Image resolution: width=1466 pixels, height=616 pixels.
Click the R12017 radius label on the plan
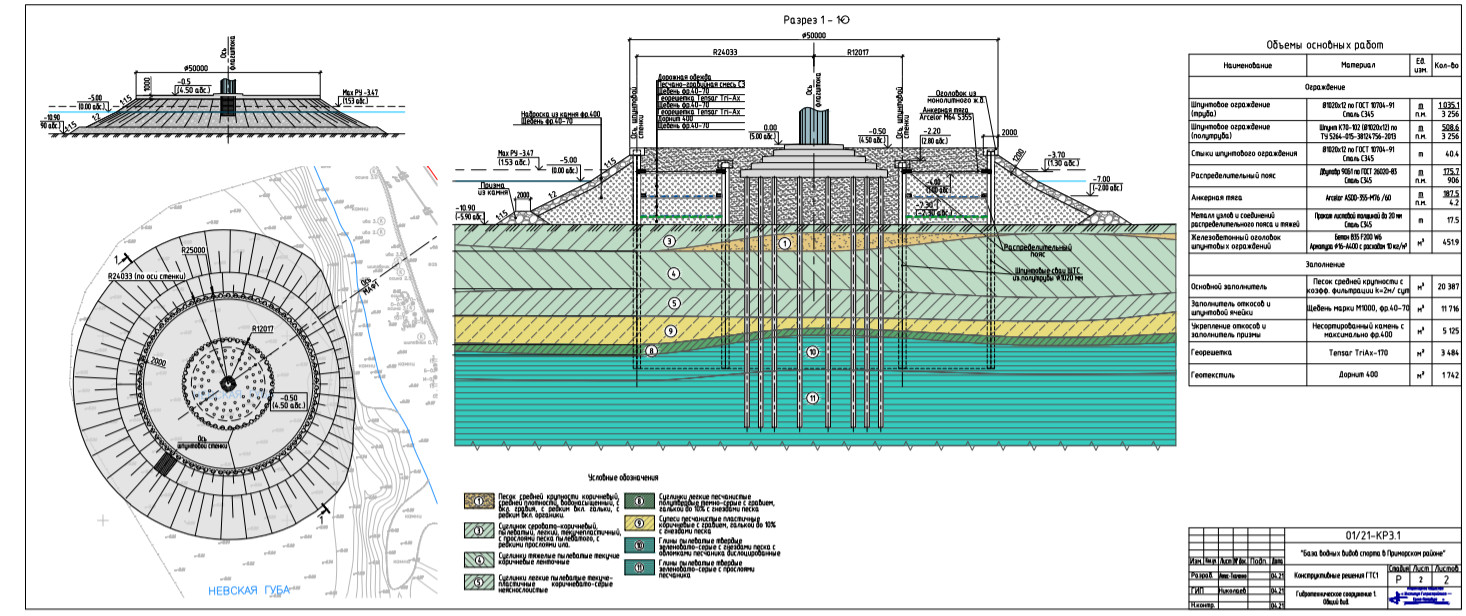[263, 328]
